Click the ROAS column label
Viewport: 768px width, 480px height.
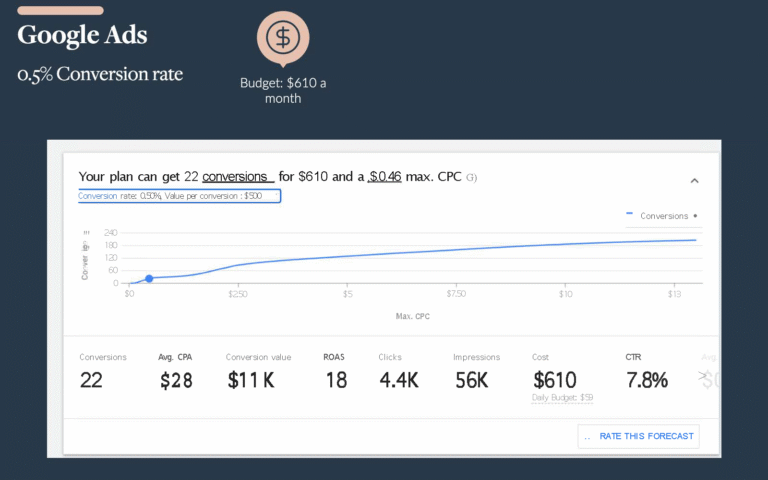click(334, 357)
